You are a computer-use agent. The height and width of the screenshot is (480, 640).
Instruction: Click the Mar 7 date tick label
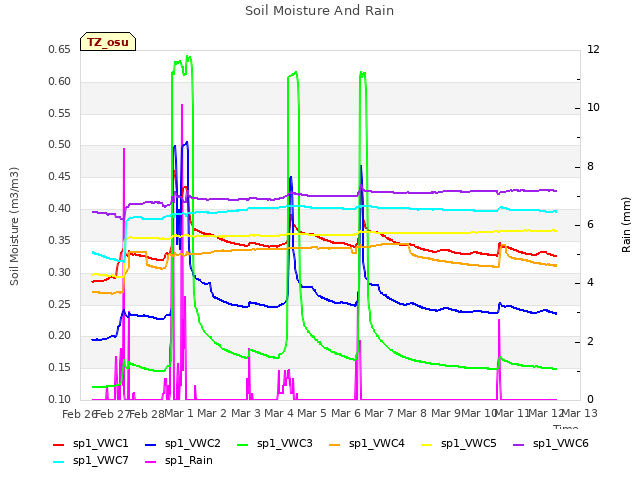(x=379, y=413)
